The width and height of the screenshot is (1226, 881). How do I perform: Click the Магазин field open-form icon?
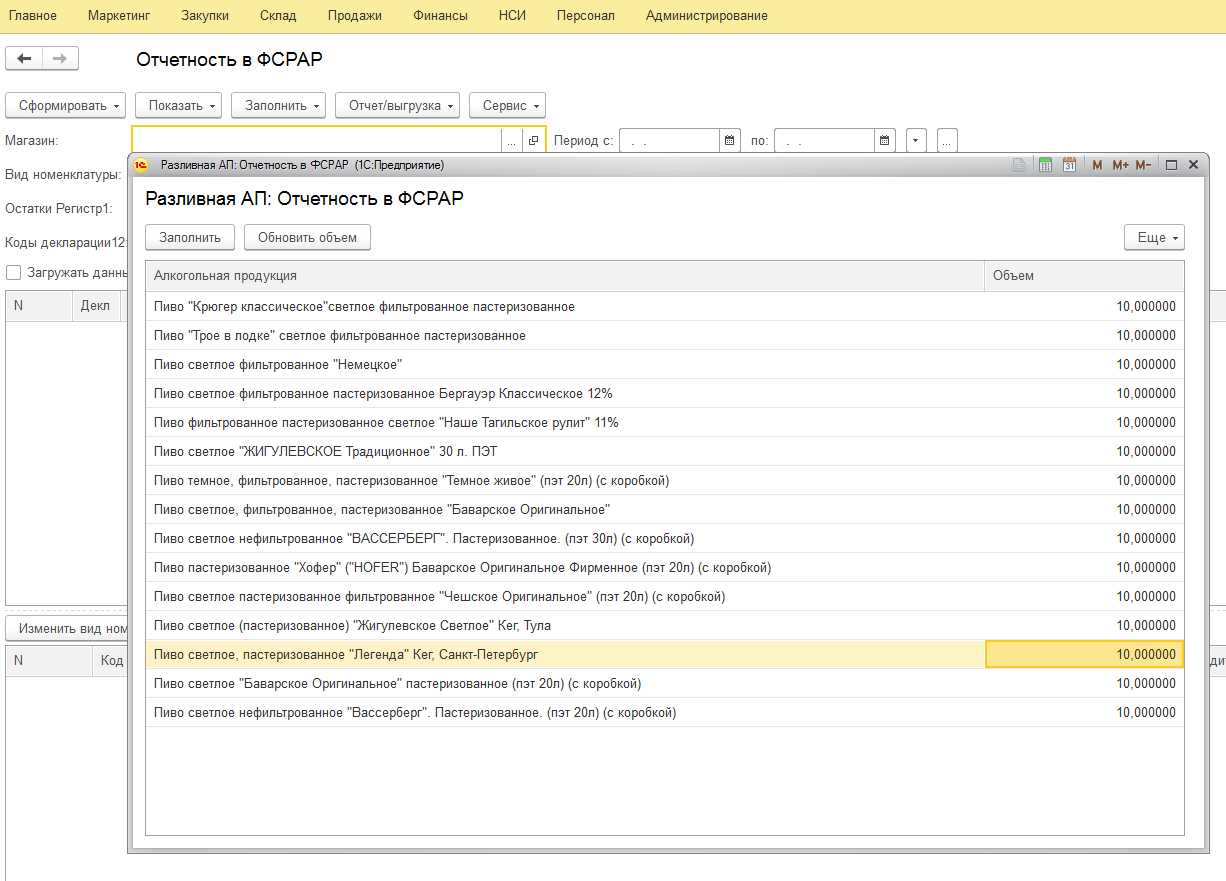(533, 141)
